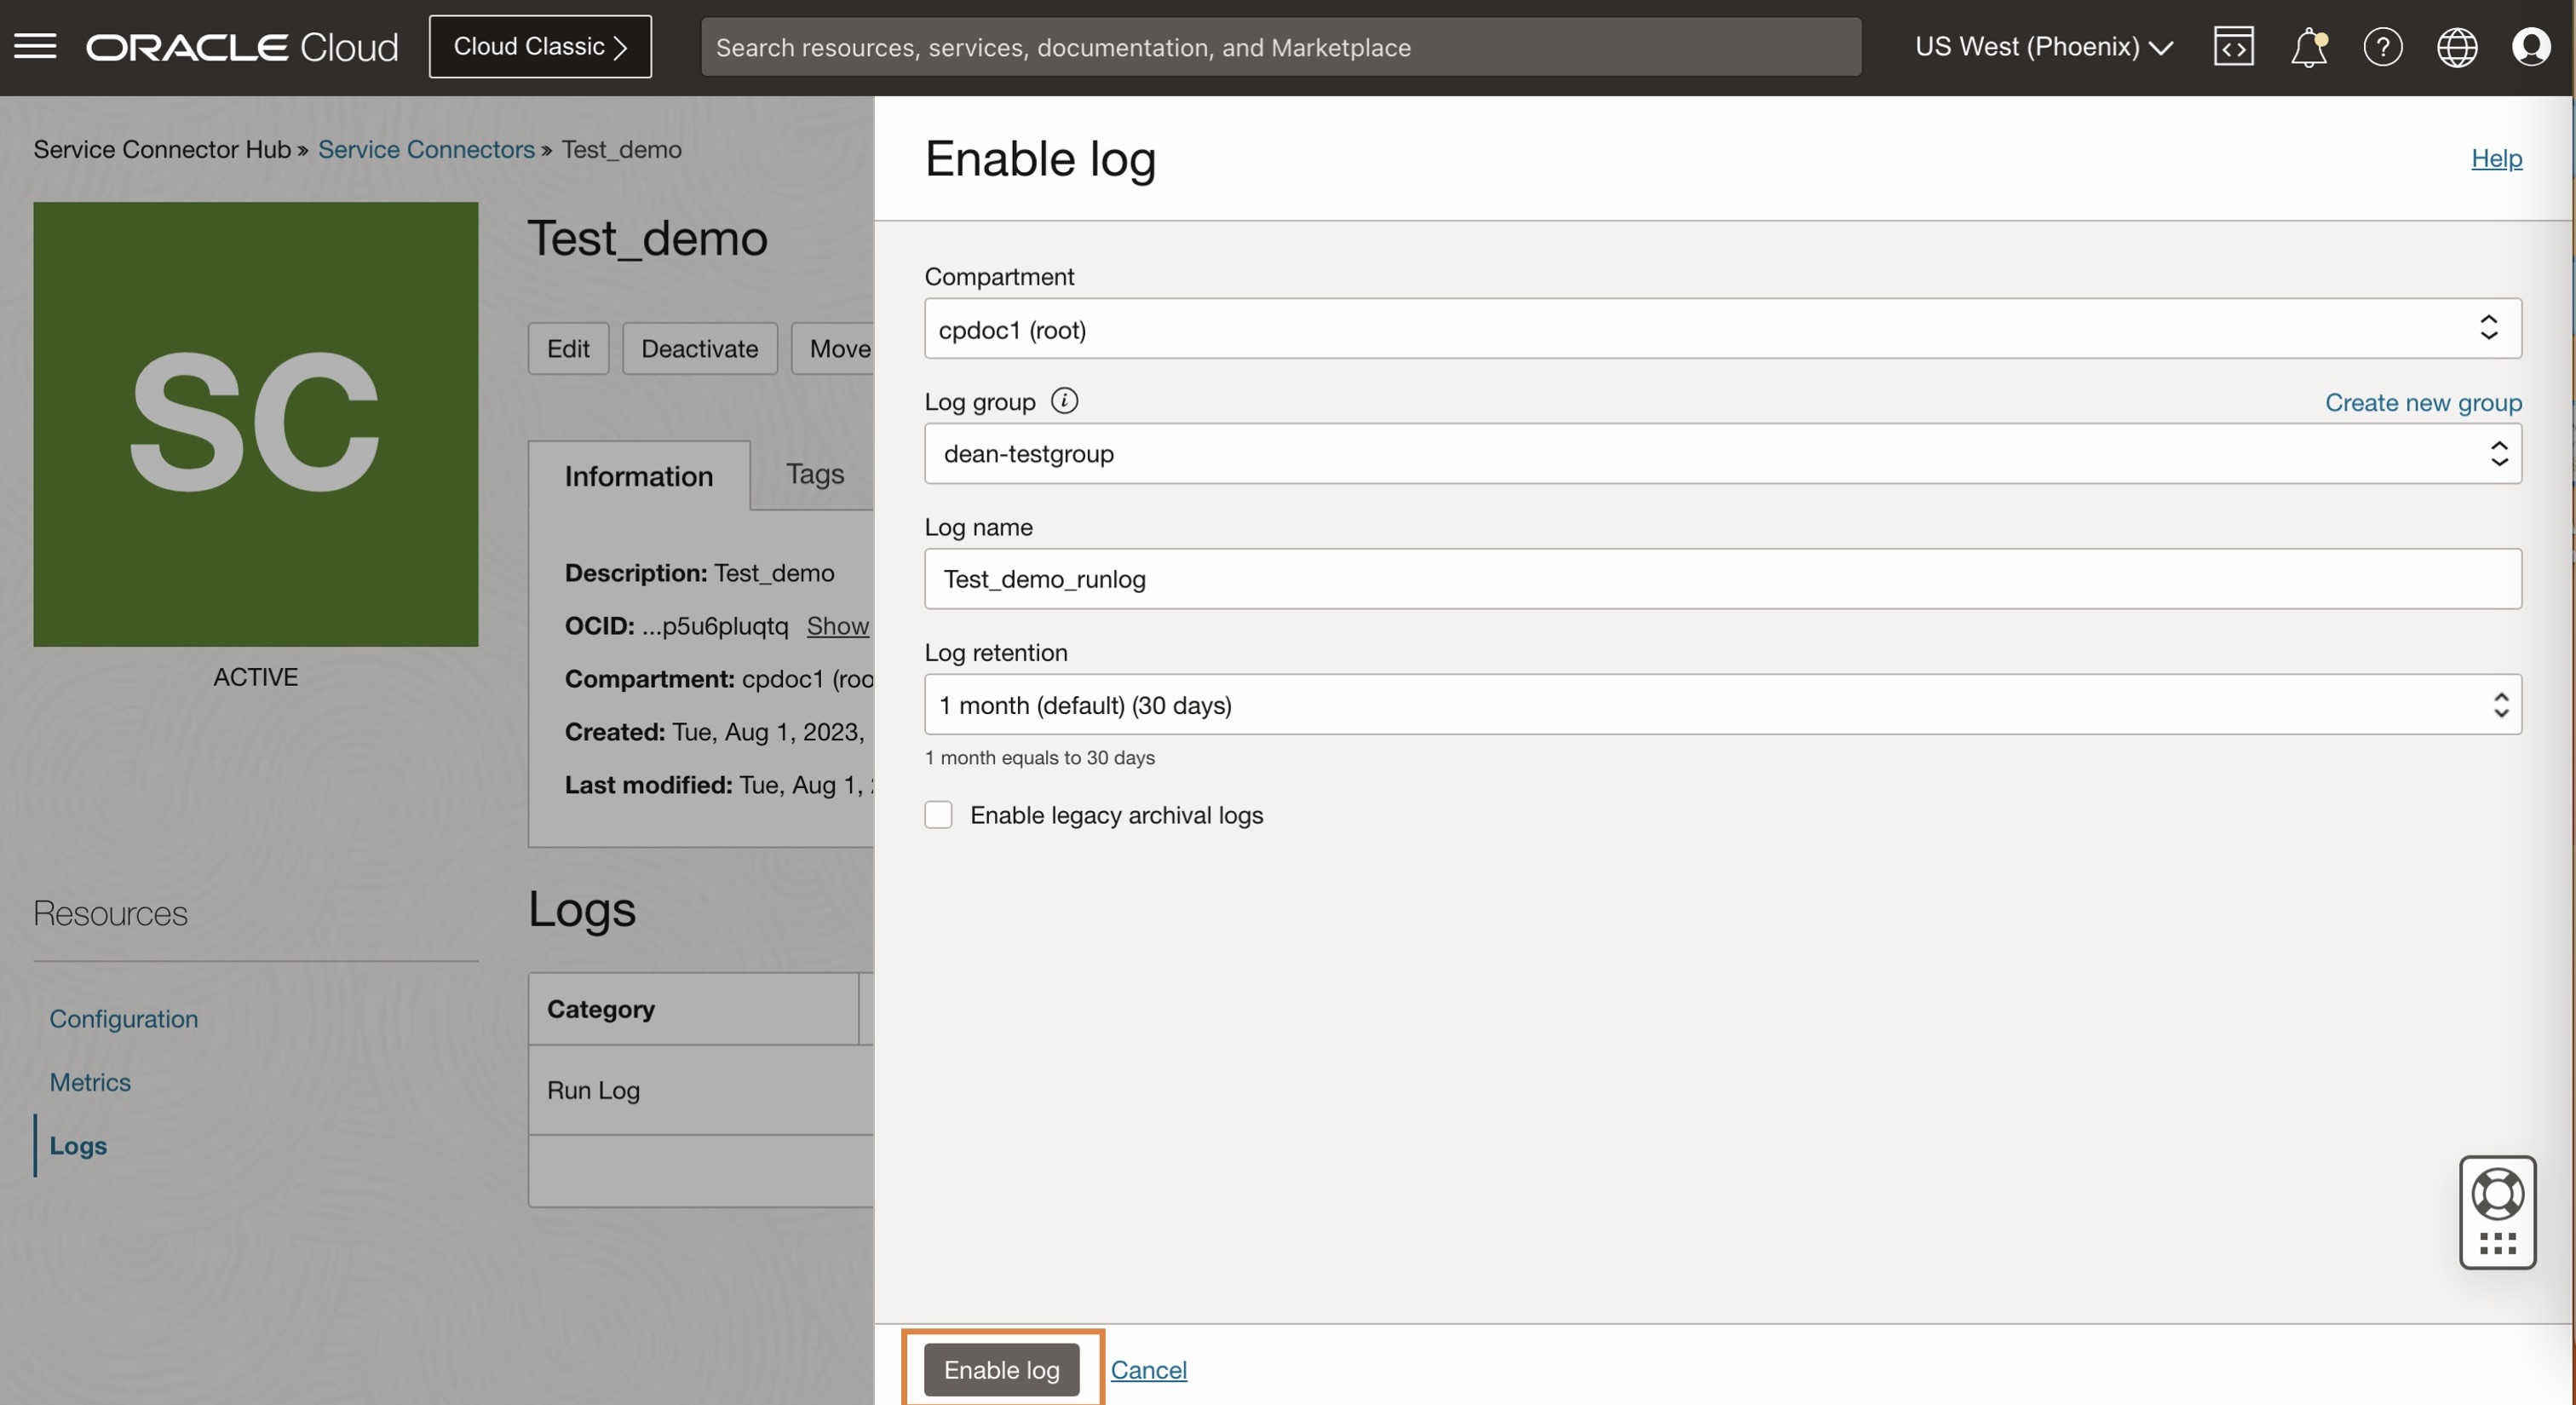Open the floating support widget
Image resolution: width=2576 pixels, height=1405 pixels.
point(2498,1213)
